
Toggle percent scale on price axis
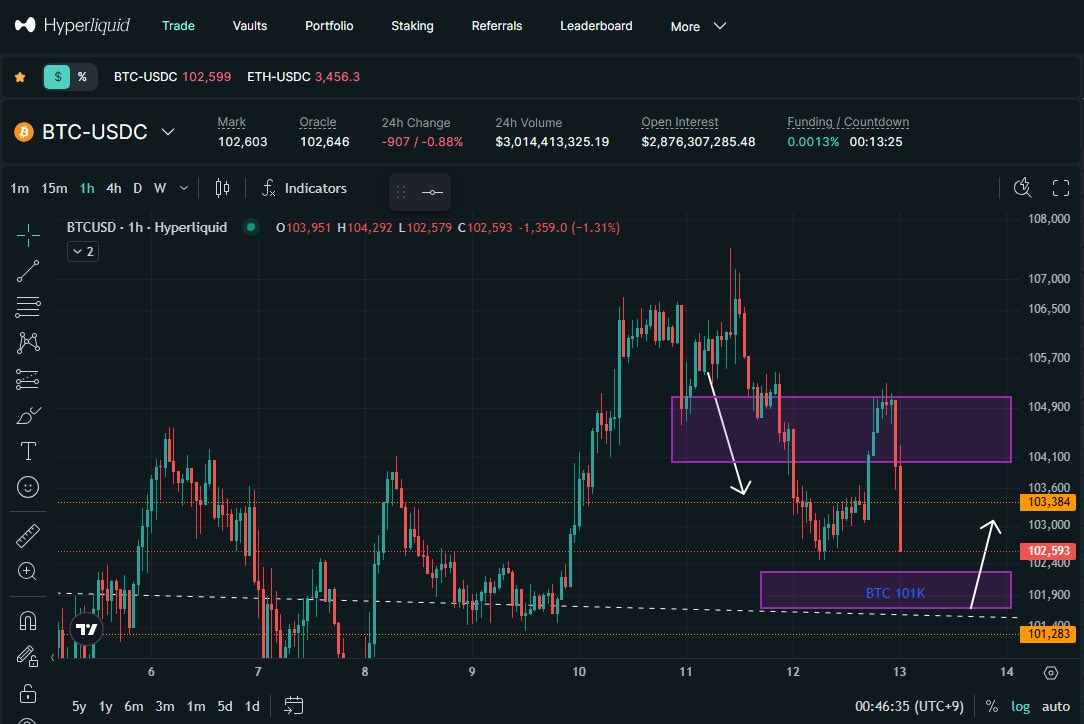coord(991,706)
